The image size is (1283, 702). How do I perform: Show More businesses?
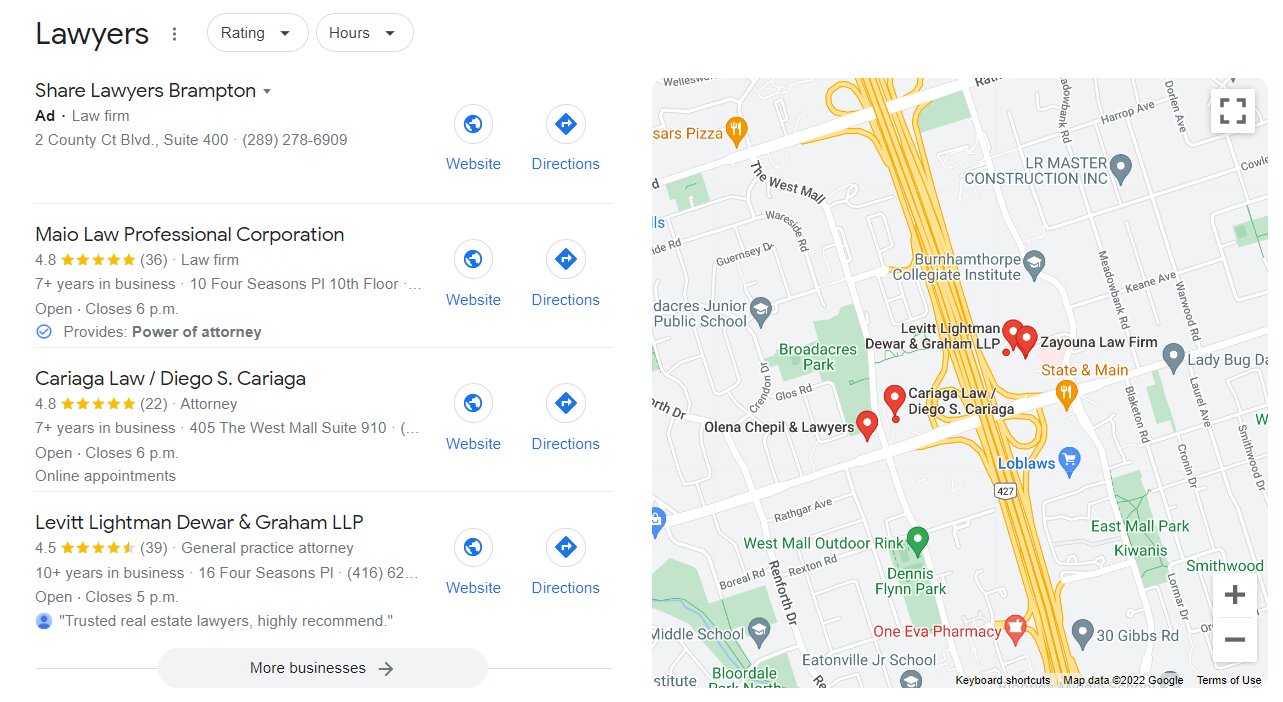[322, 668]
